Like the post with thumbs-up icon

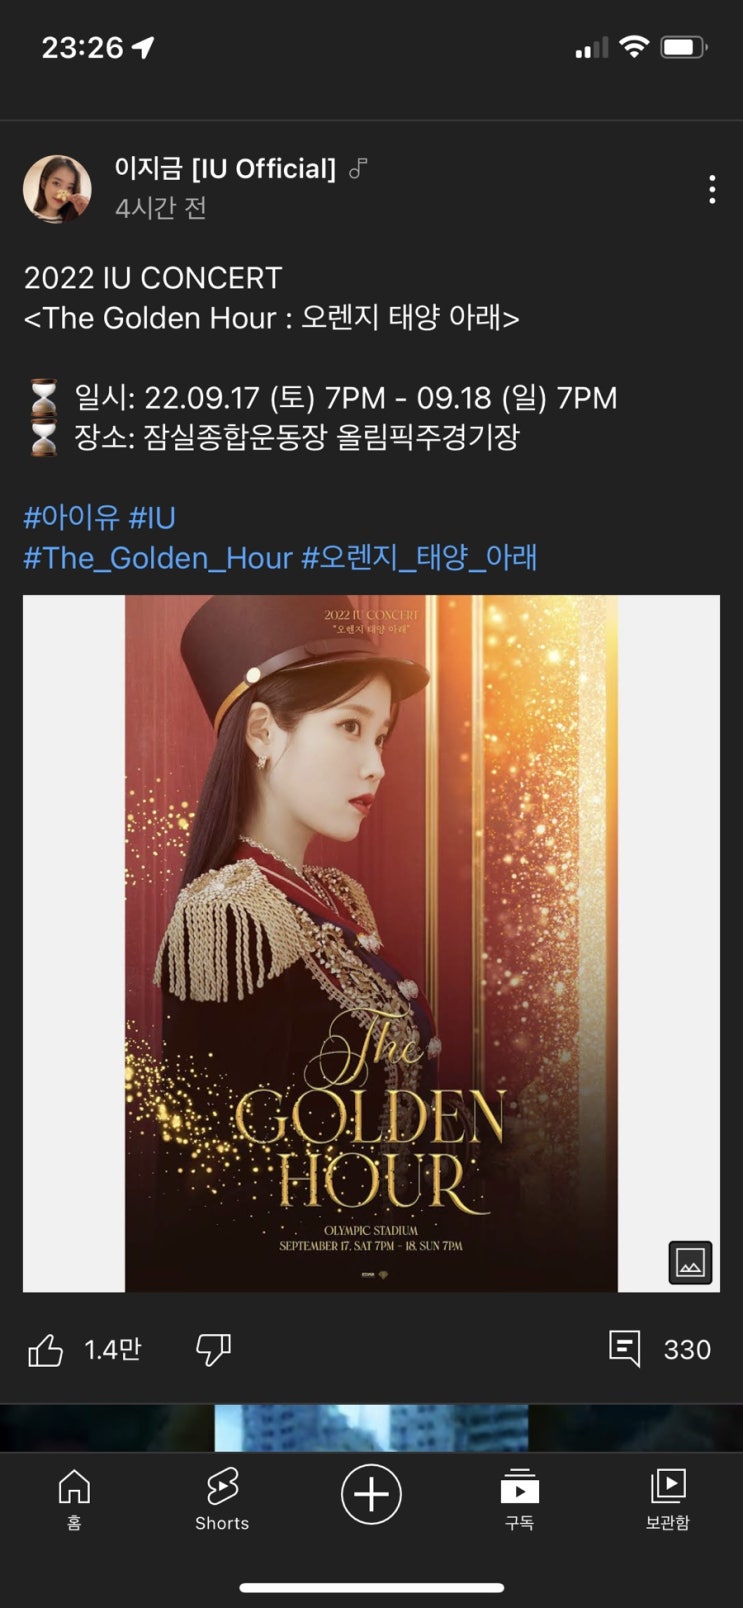[45, 1350]
